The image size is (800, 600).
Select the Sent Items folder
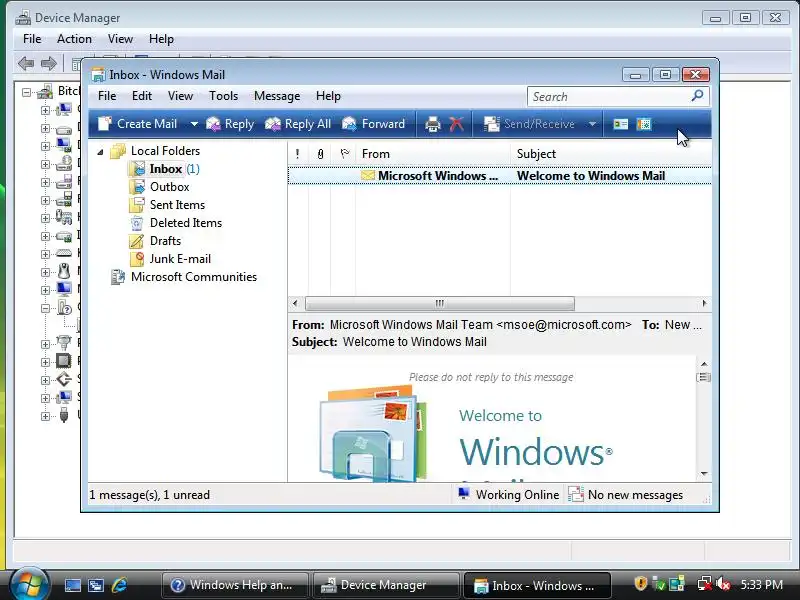point(177,205)
